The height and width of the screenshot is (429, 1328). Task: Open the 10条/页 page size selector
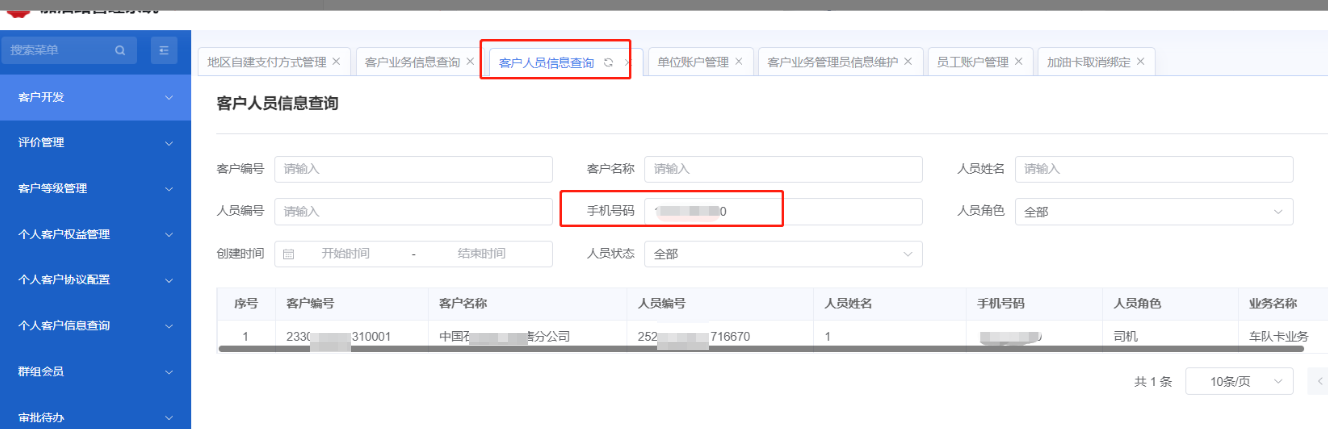(1239, 381)
